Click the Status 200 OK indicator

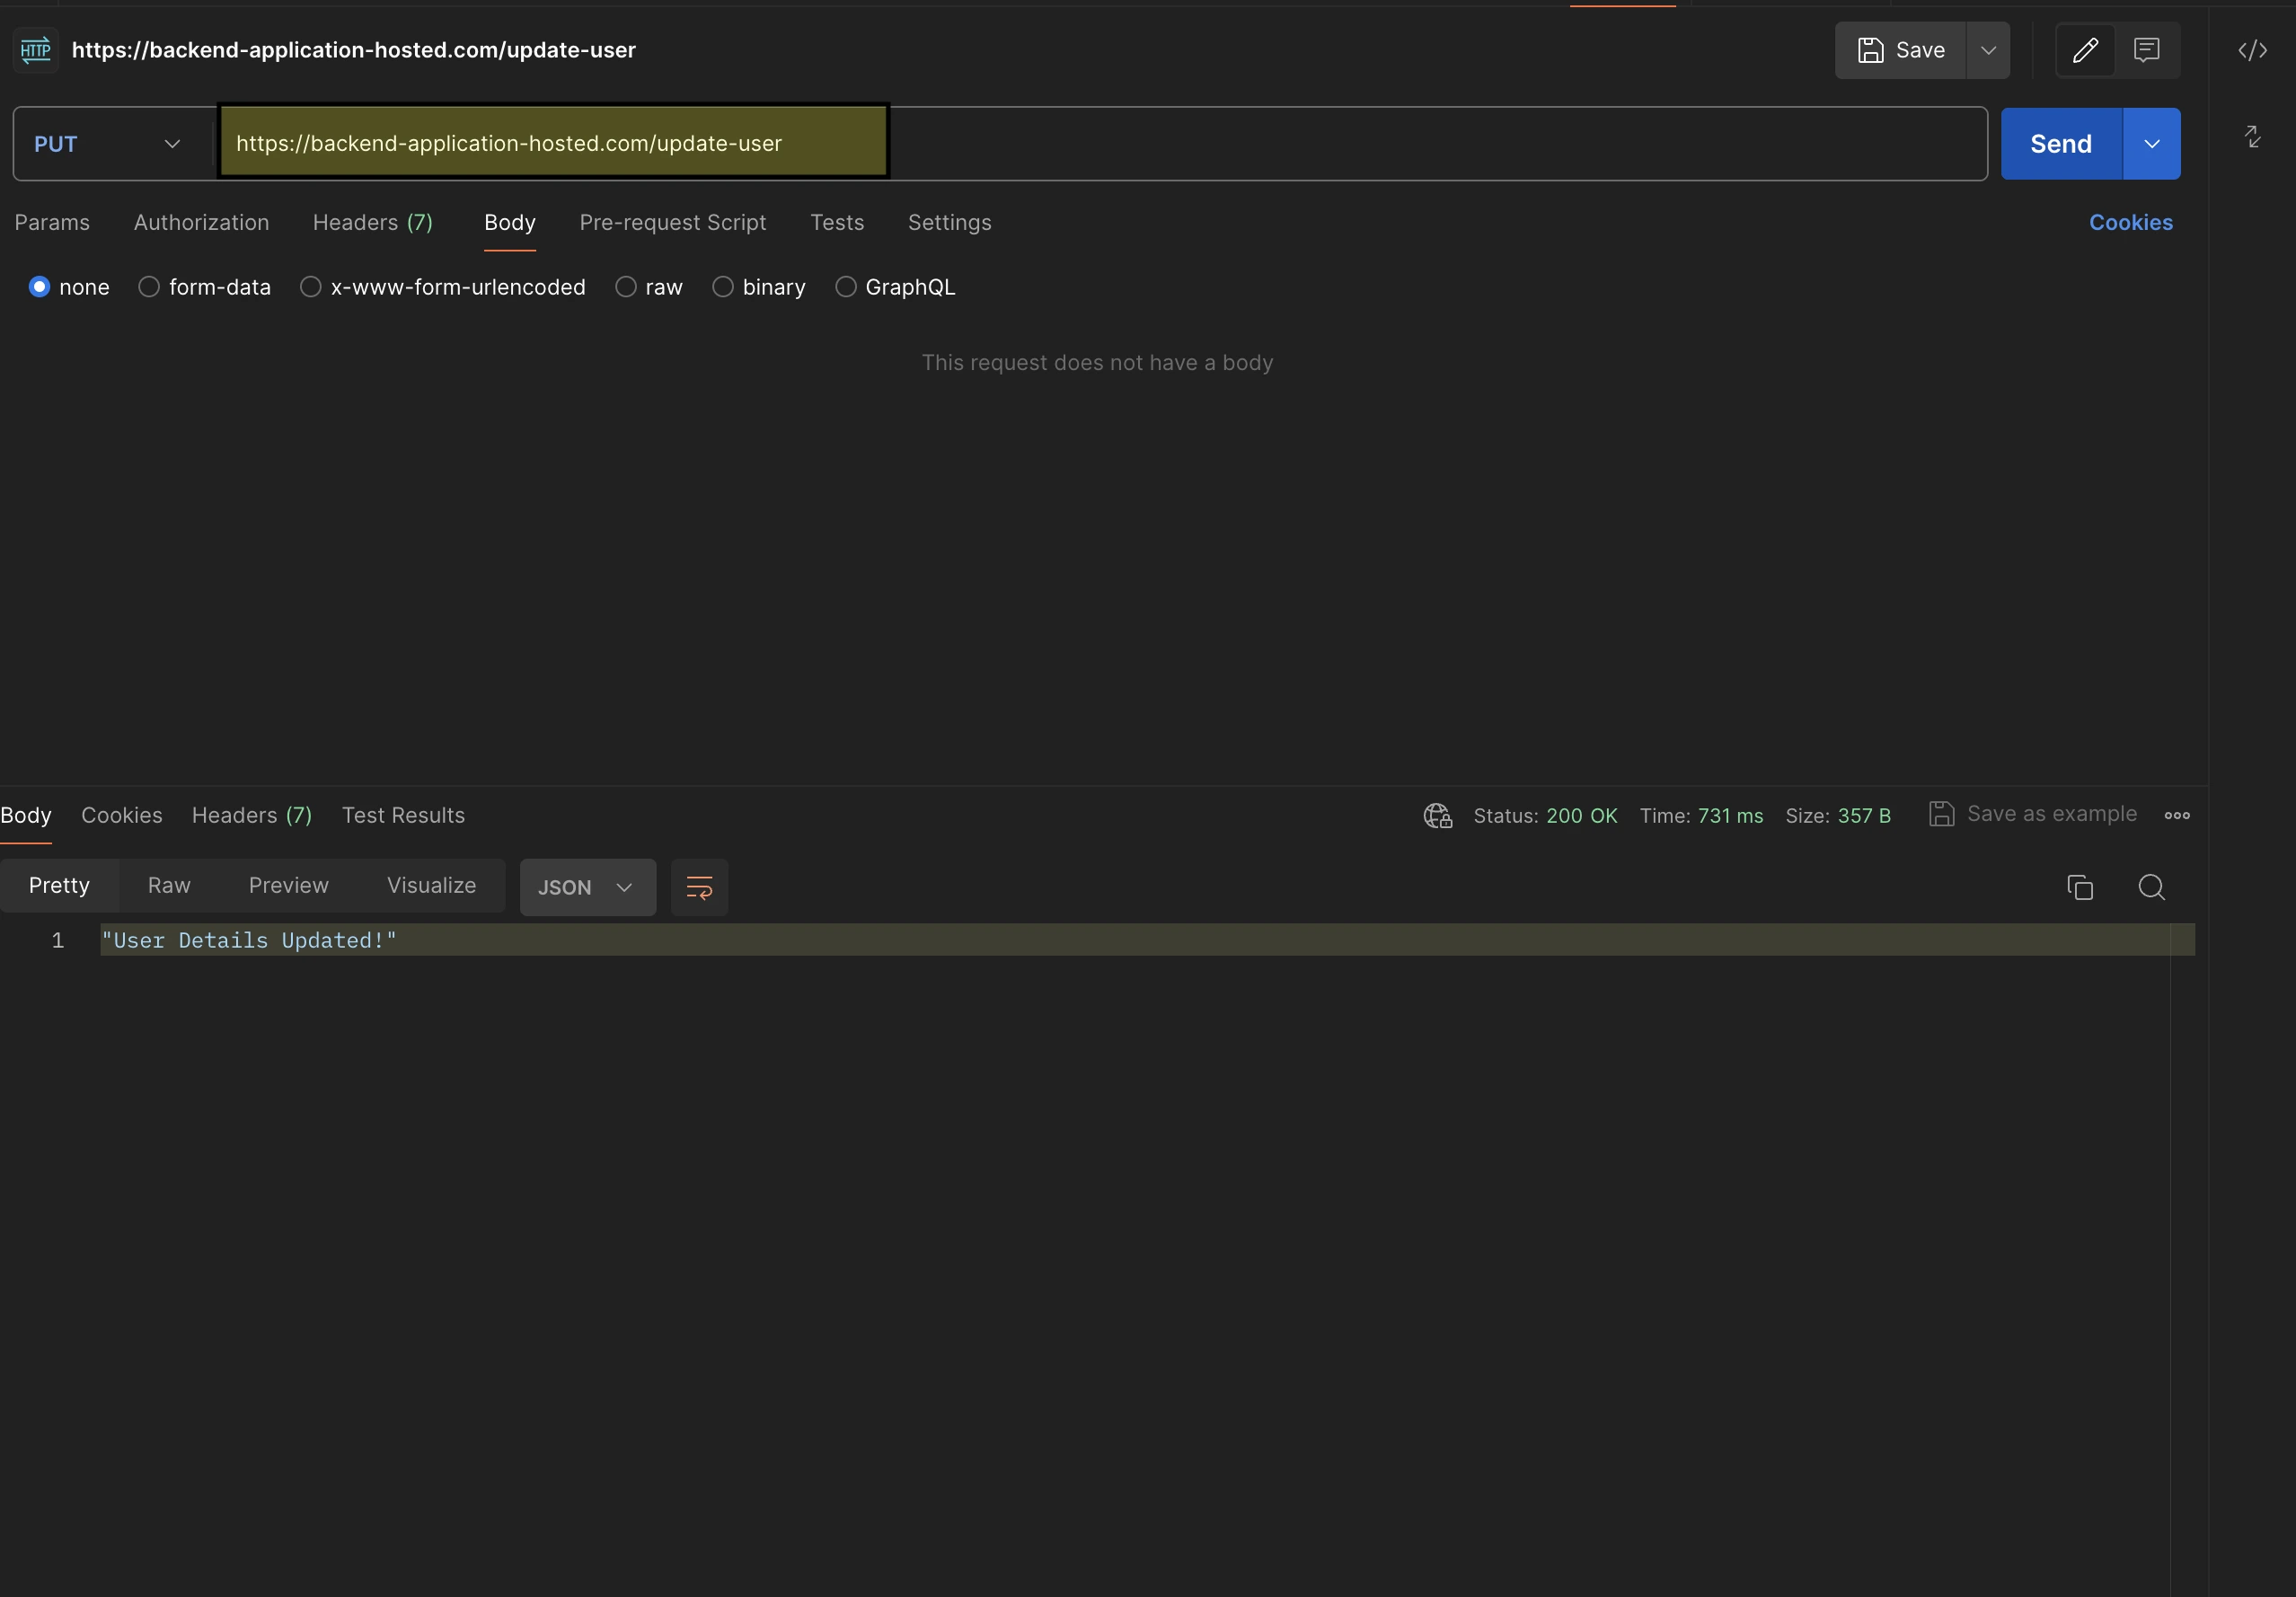click(1545, 816)
